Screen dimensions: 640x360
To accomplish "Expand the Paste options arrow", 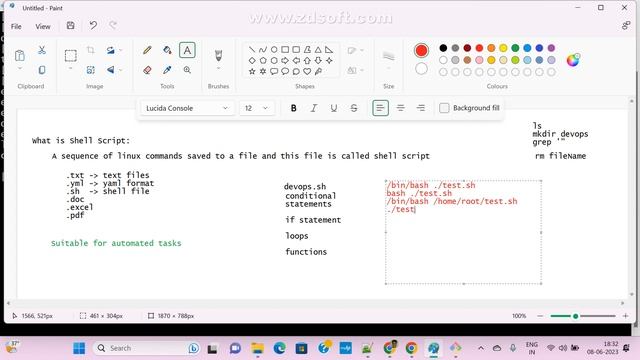I will [x=20, y=69].
